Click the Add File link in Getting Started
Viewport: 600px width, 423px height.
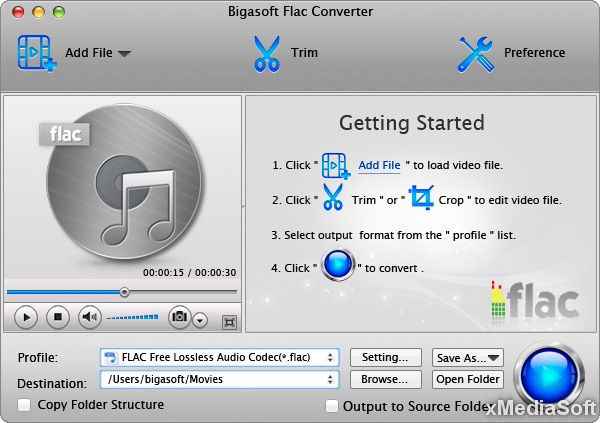pos(379,165)
